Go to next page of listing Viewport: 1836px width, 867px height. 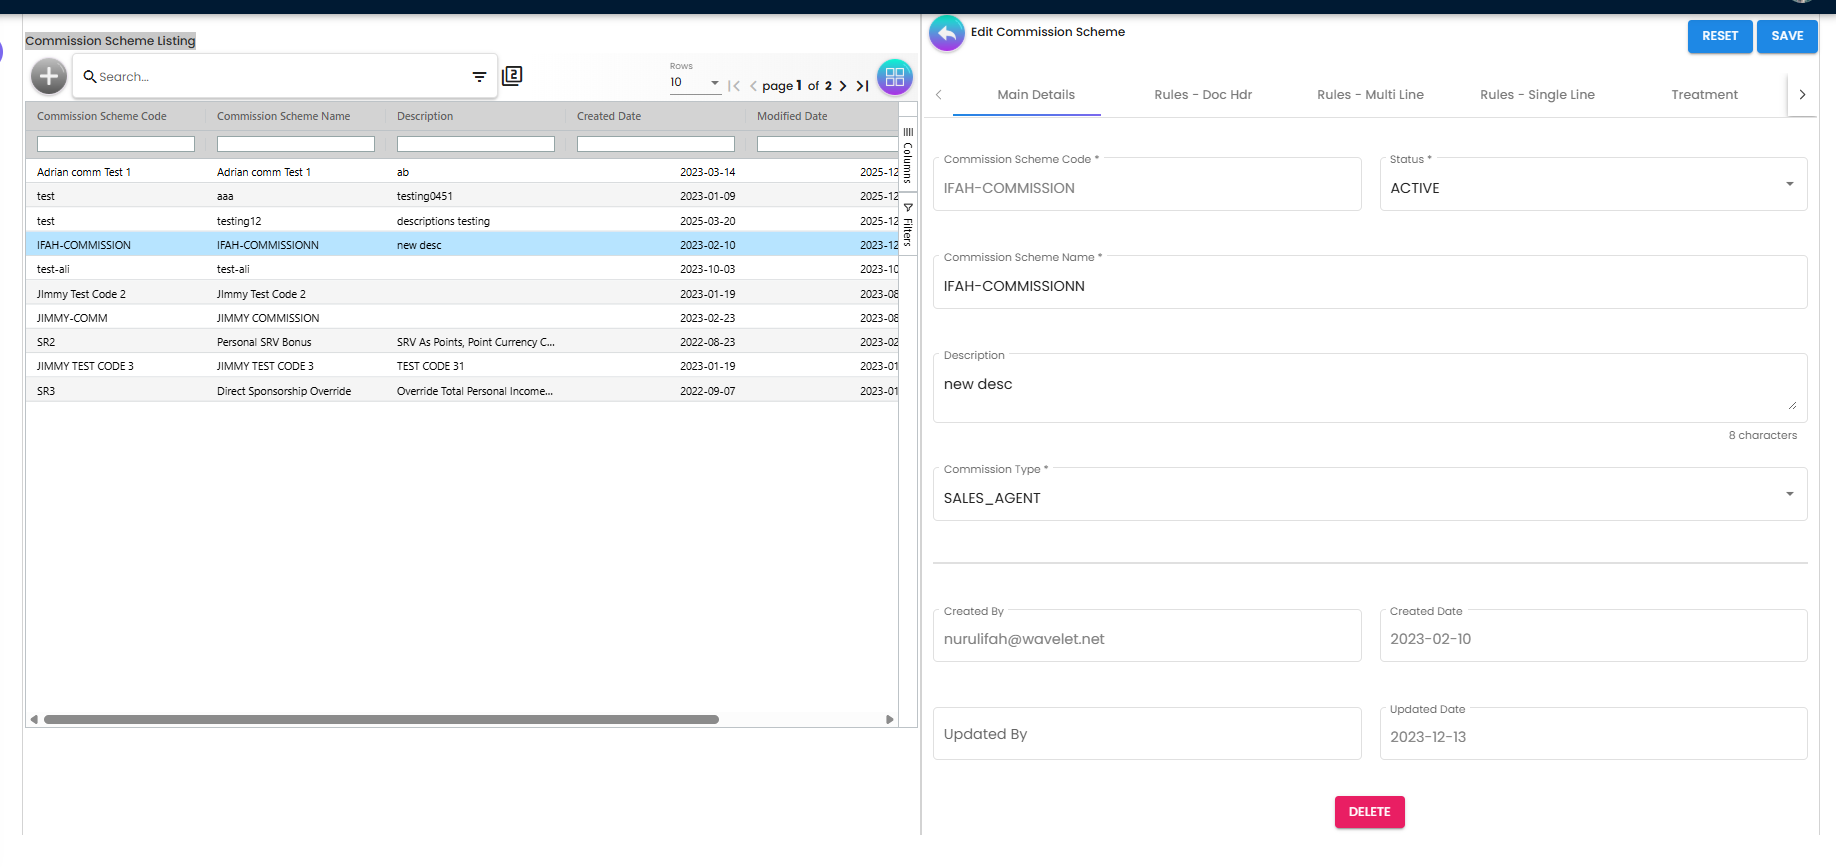click(x=843, y=86)
